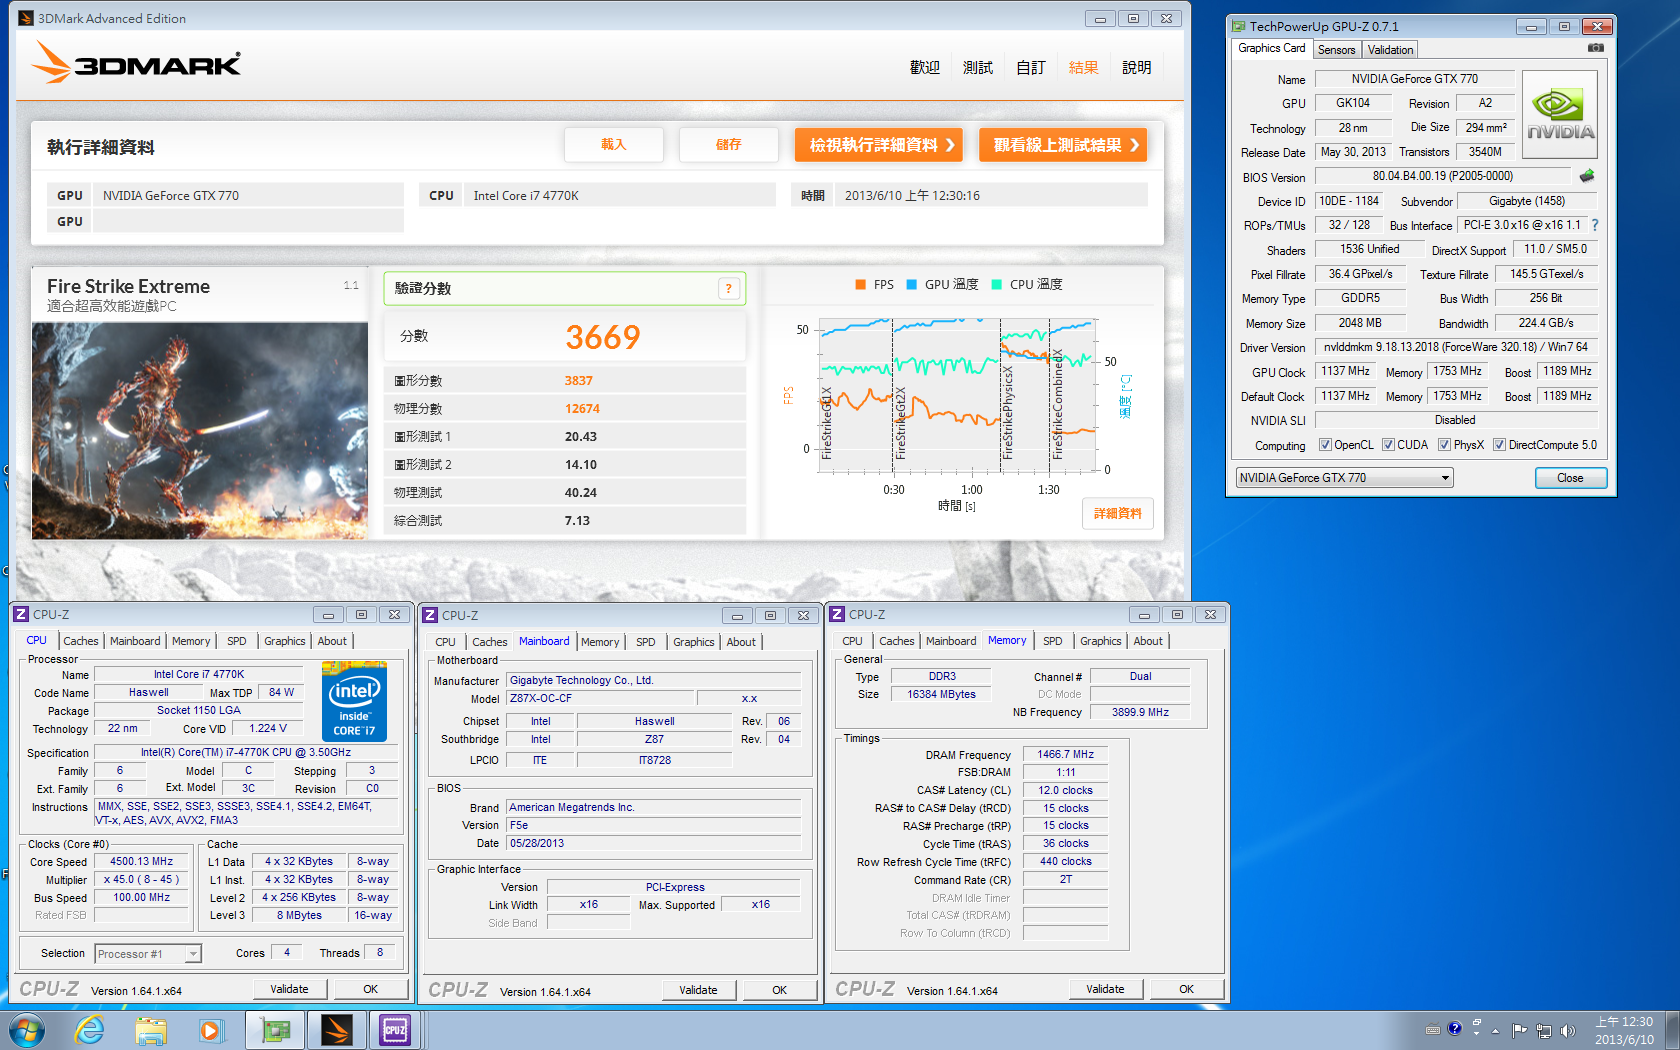Image resolution: width=1680 pixels, height=1050 pixels.
Task: Click the Action Center flag in system tray
Action: (x=1519, y=1031)
